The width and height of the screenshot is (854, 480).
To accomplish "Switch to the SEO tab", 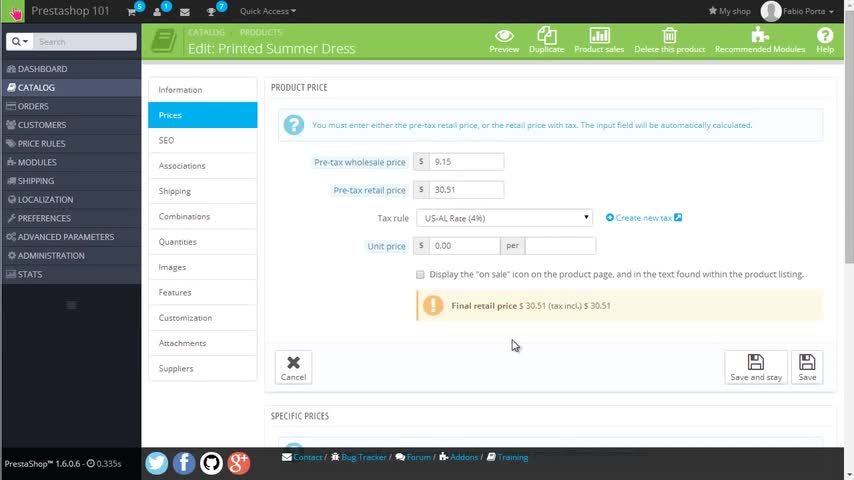I will tap(203, 141).
